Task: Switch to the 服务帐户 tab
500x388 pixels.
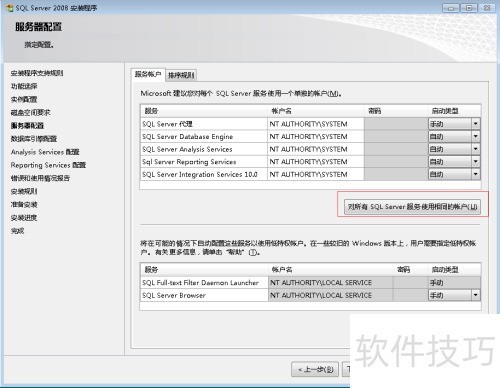Action: (x=148, y=74)
